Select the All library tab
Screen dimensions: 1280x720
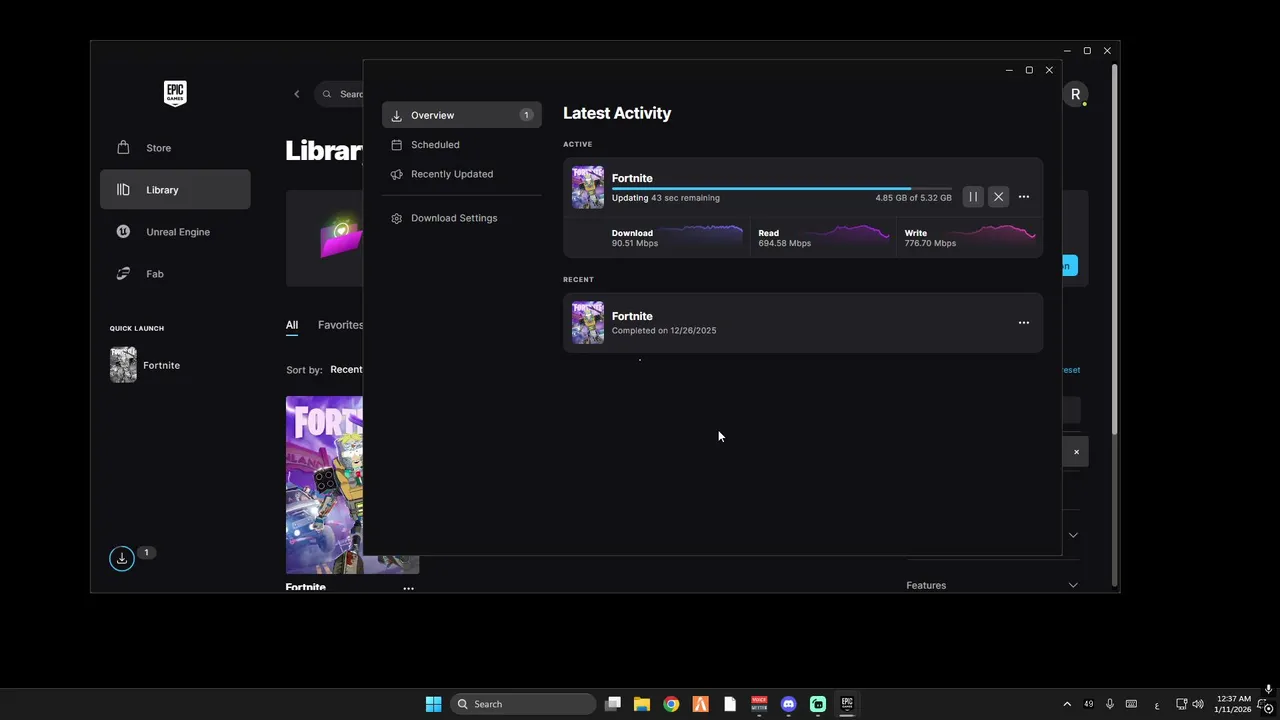pyautogui.click(x=292, y=325)
